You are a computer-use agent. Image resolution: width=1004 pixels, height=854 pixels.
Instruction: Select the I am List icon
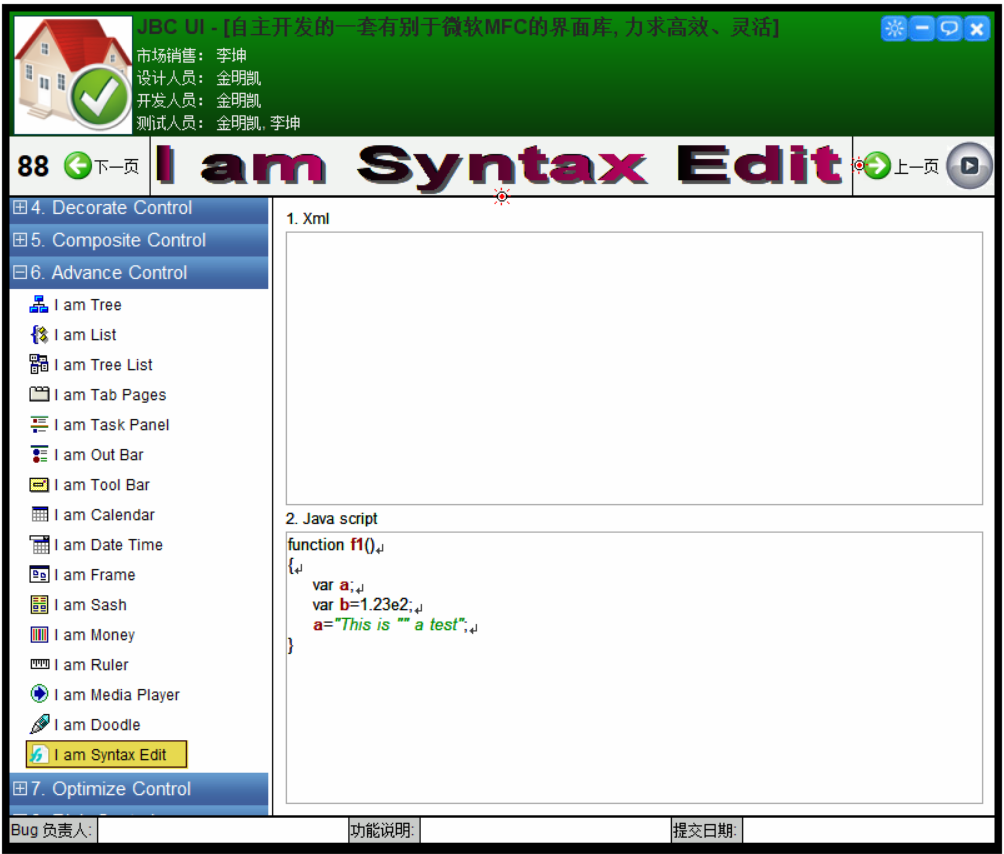click(x=39, y=335)
